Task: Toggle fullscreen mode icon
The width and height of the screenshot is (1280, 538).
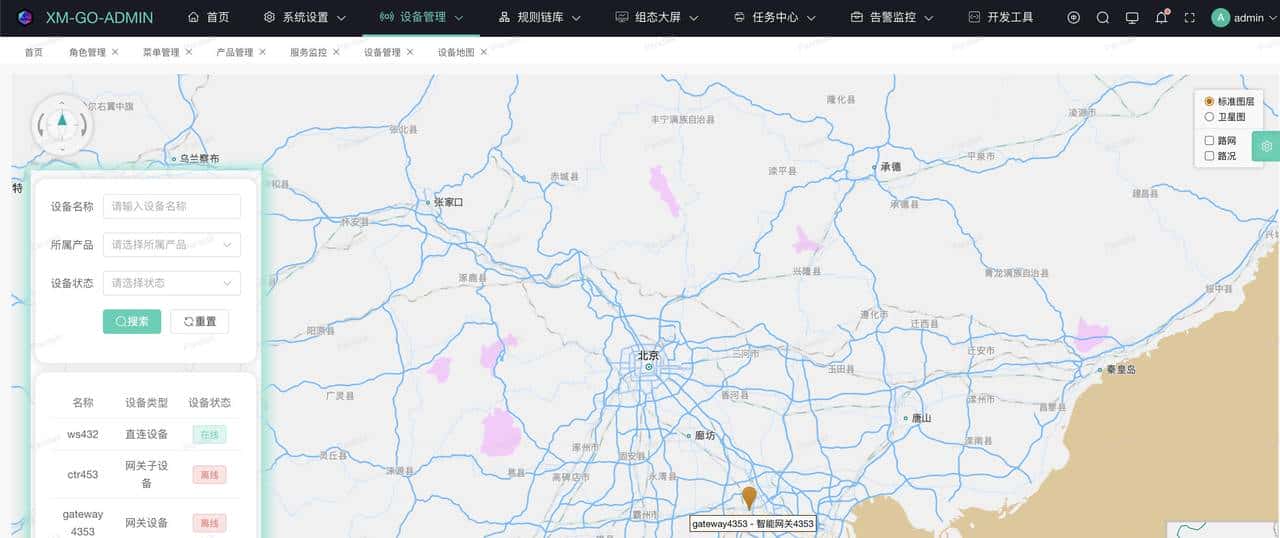Action: coord(1190,17)
